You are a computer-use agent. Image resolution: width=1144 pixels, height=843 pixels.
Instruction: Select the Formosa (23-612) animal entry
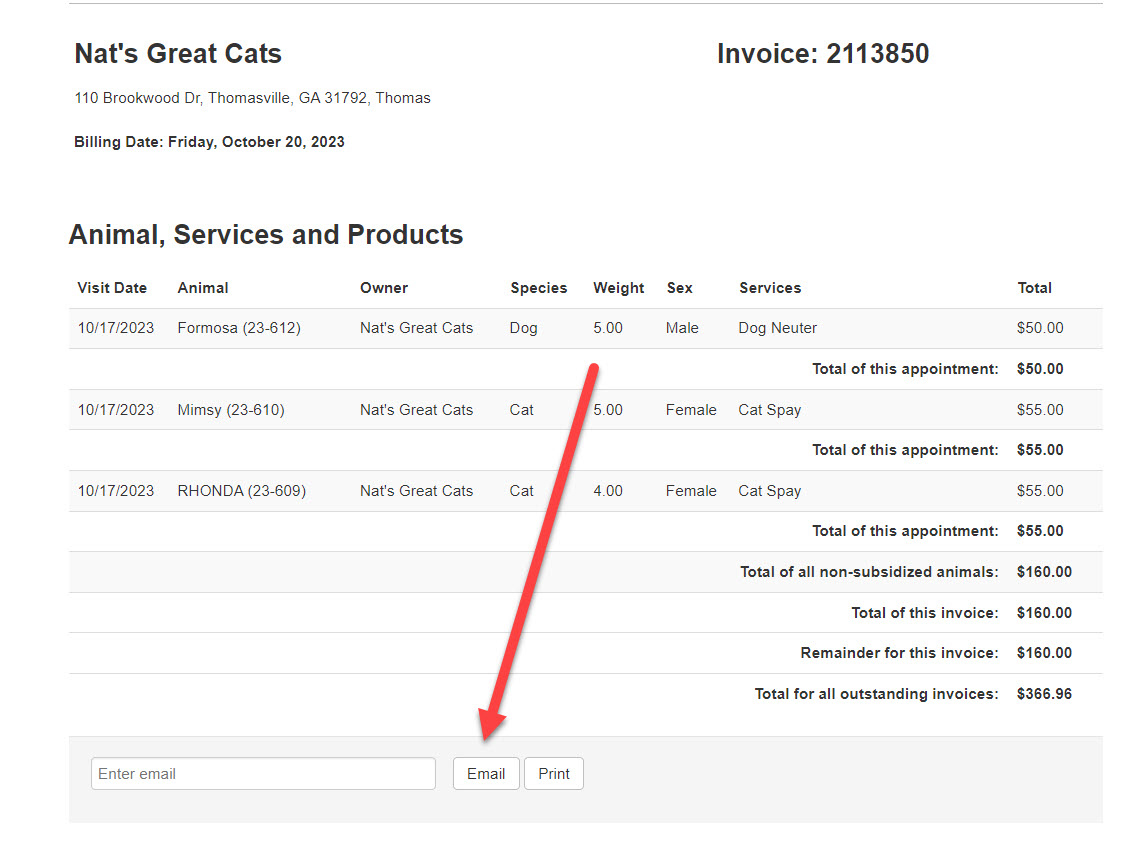coord(239,328)
